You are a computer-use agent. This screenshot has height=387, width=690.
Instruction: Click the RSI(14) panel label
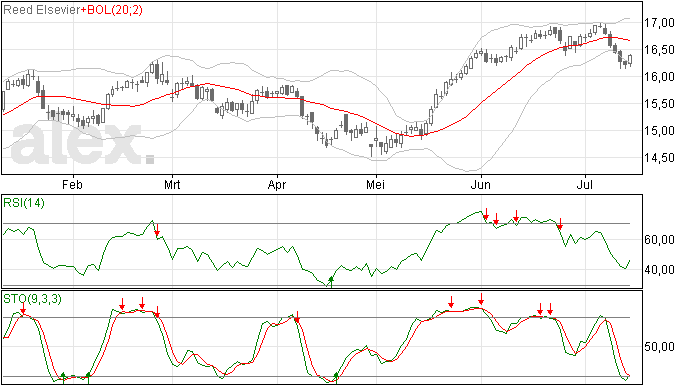coord(24,203)
